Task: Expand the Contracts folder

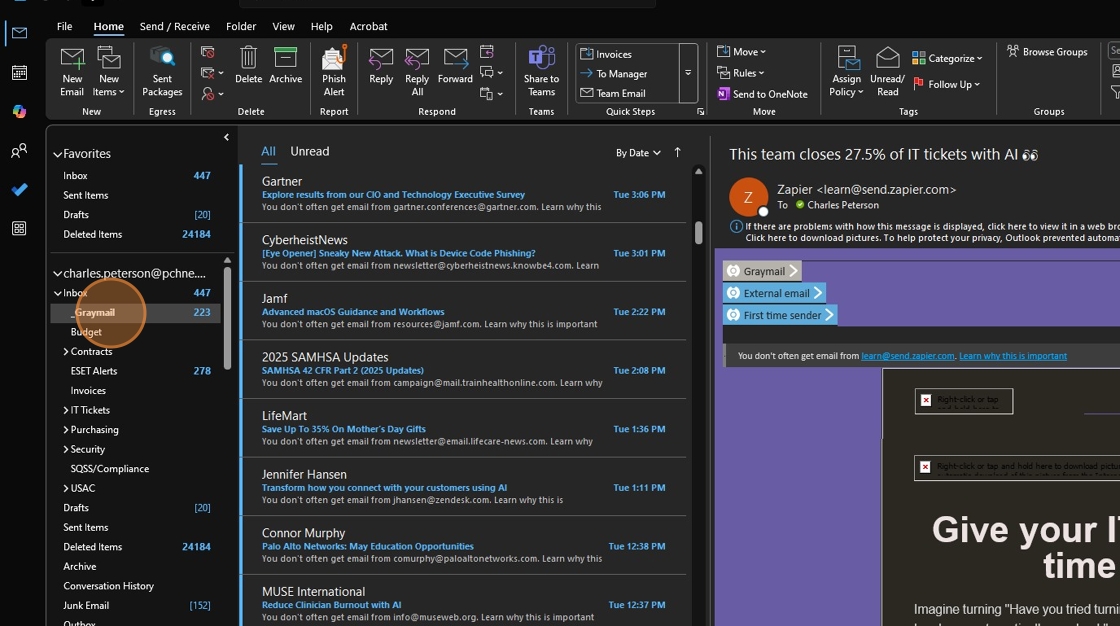Action: (x=66, y=352)
